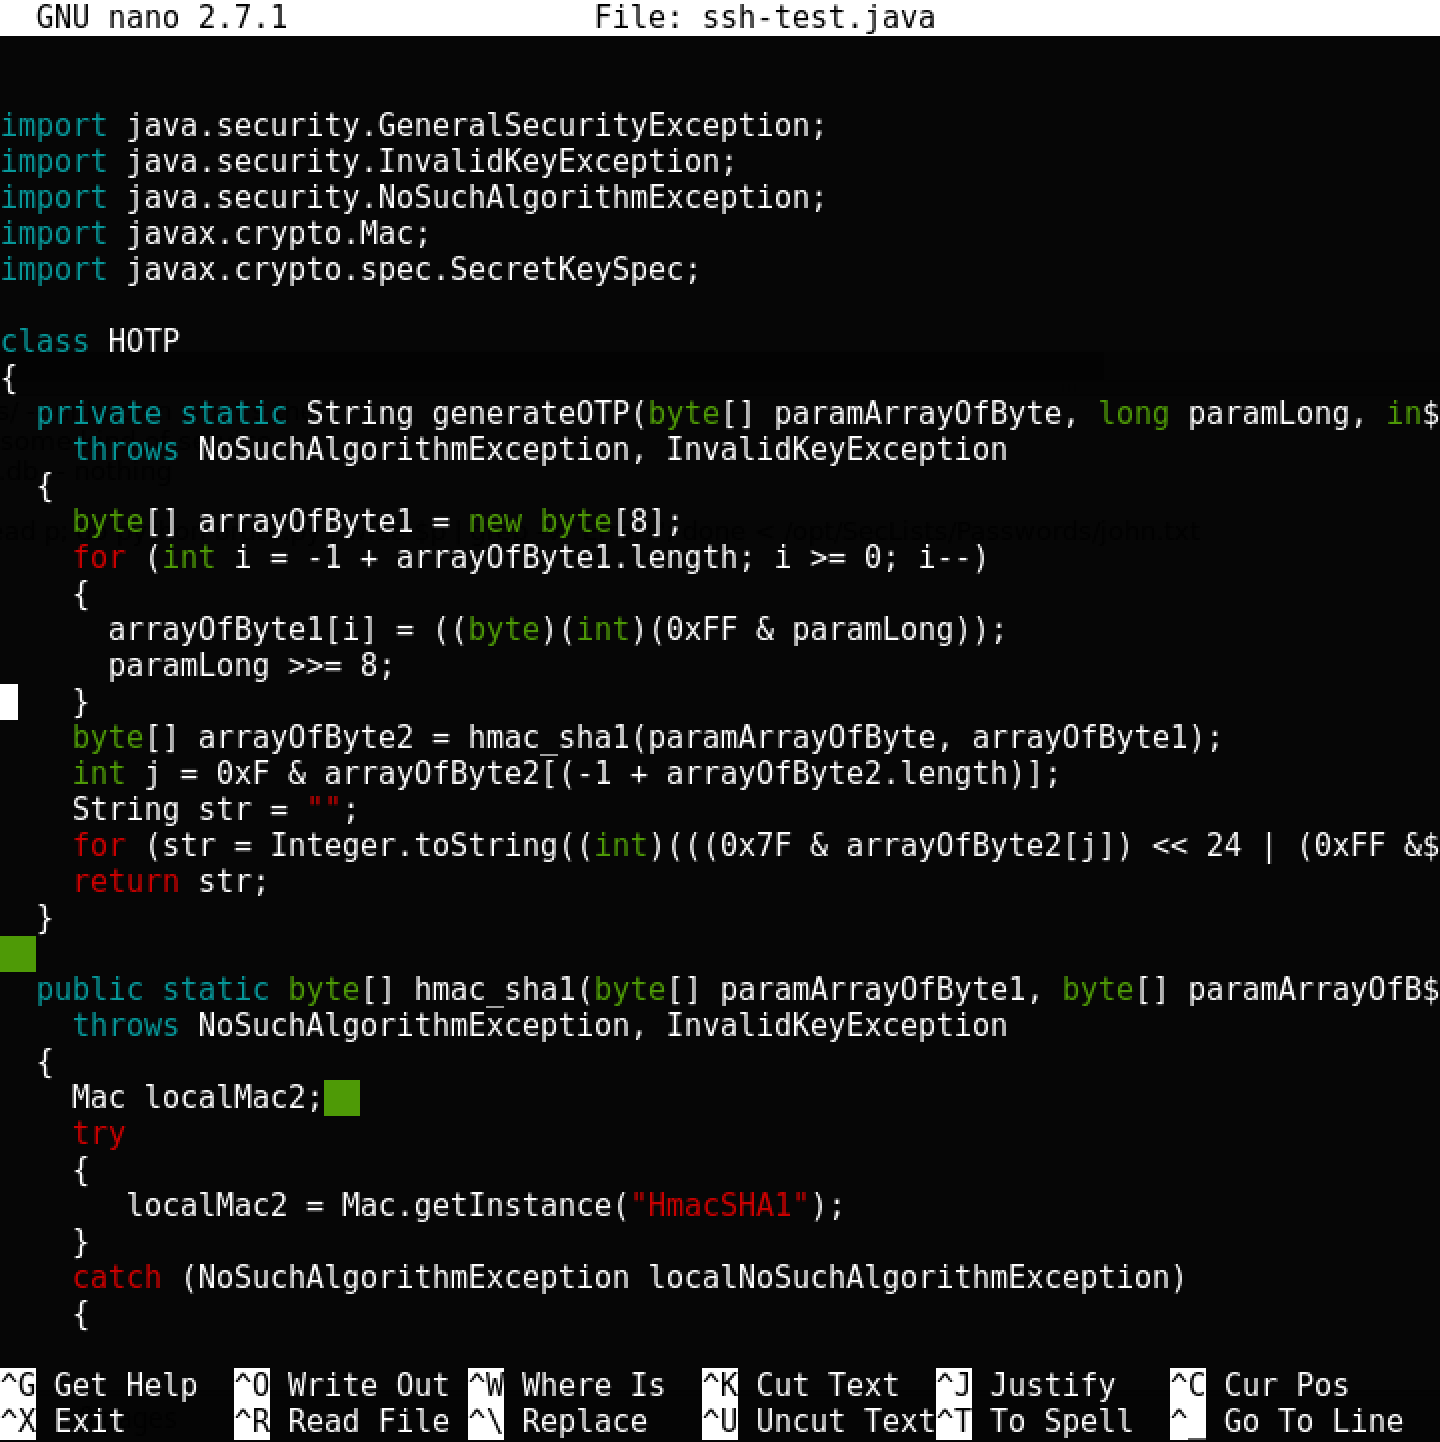
Task: Click the ^G Get Help shortcut
Action: 99,1385
